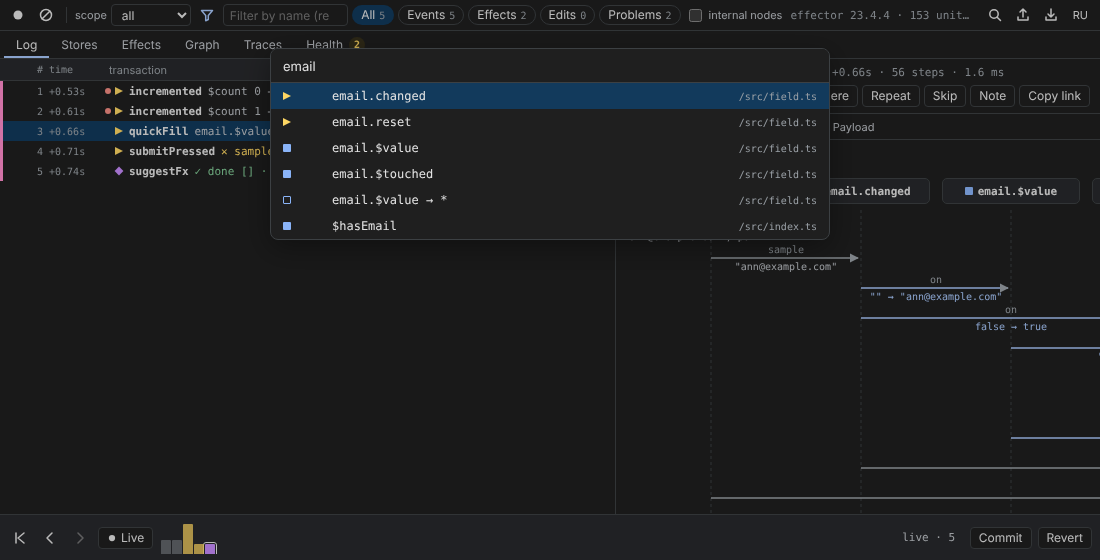This screenshot has height=560, width=1100.
Task: Choose email.$value → * result
Action: pos(550,200)
